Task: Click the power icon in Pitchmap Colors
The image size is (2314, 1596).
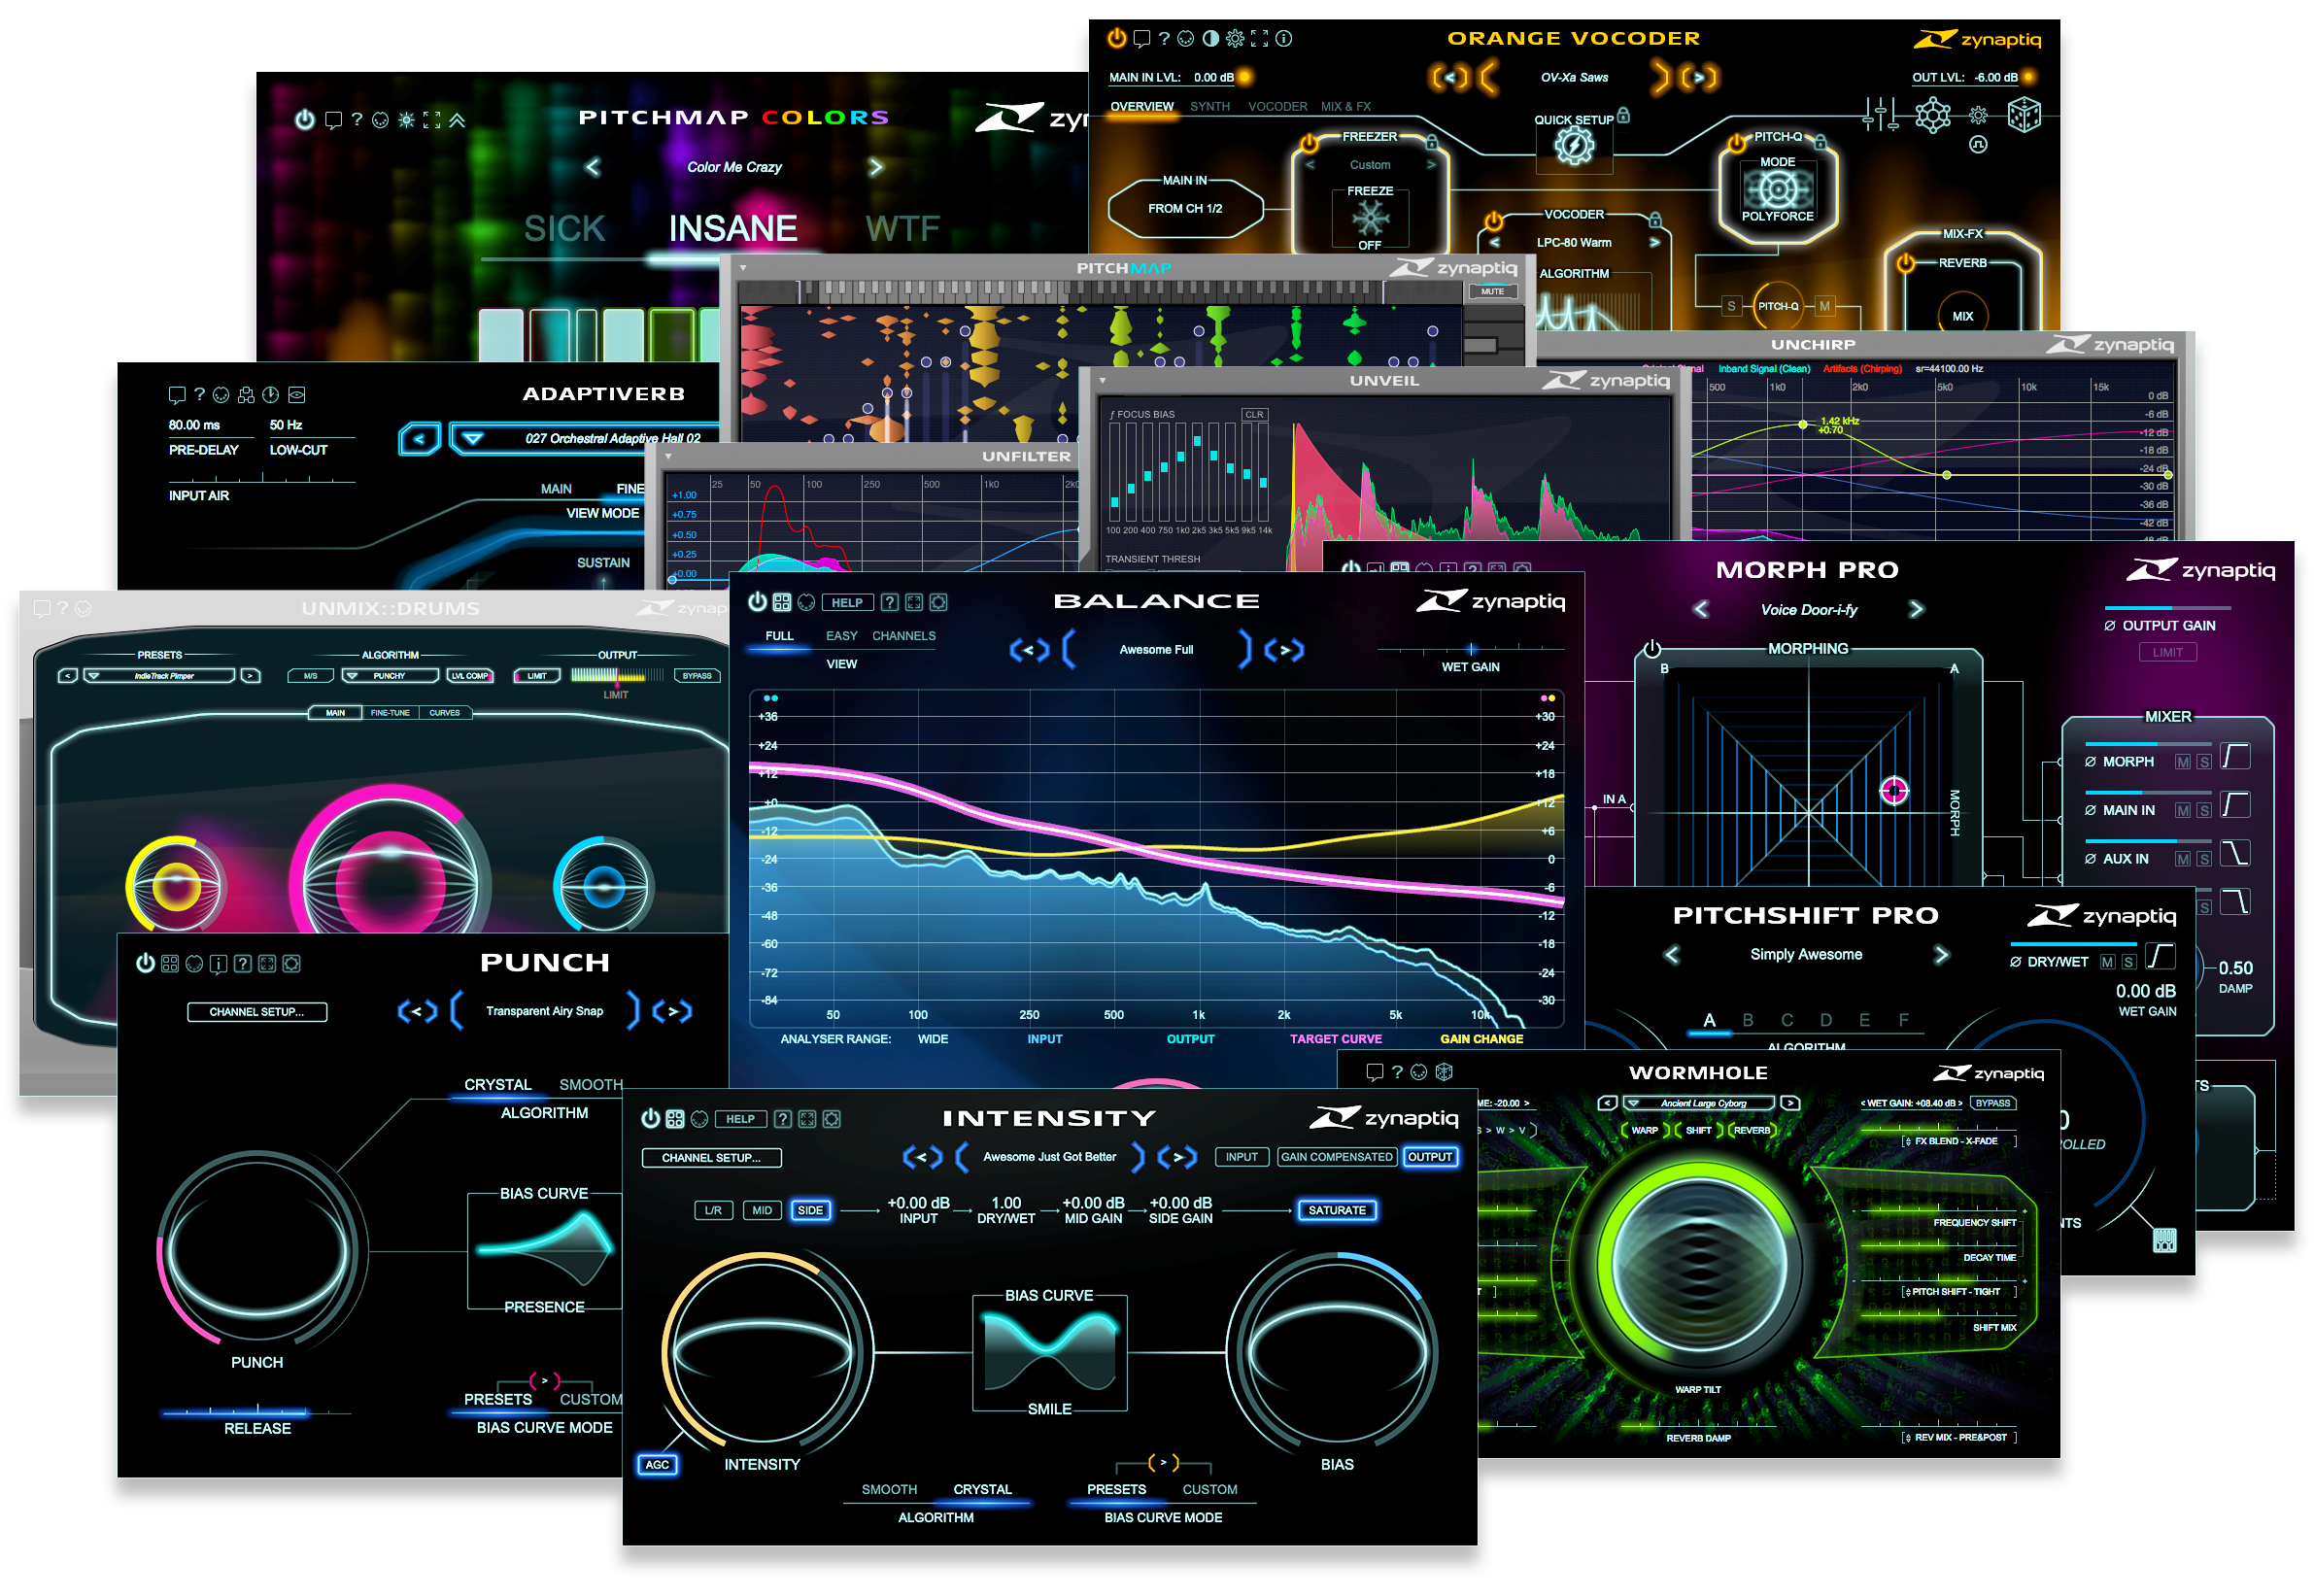Action: [305, 120]
